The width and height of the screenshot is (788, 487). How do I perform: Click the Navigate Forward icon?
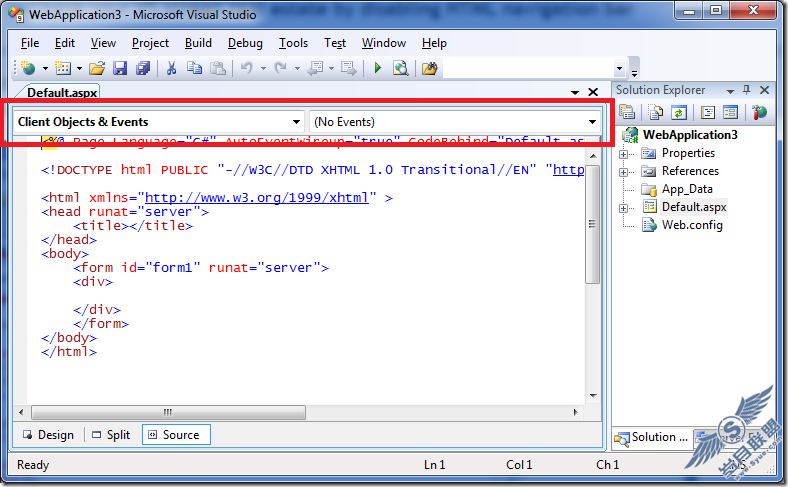click(x=348, y=68)
